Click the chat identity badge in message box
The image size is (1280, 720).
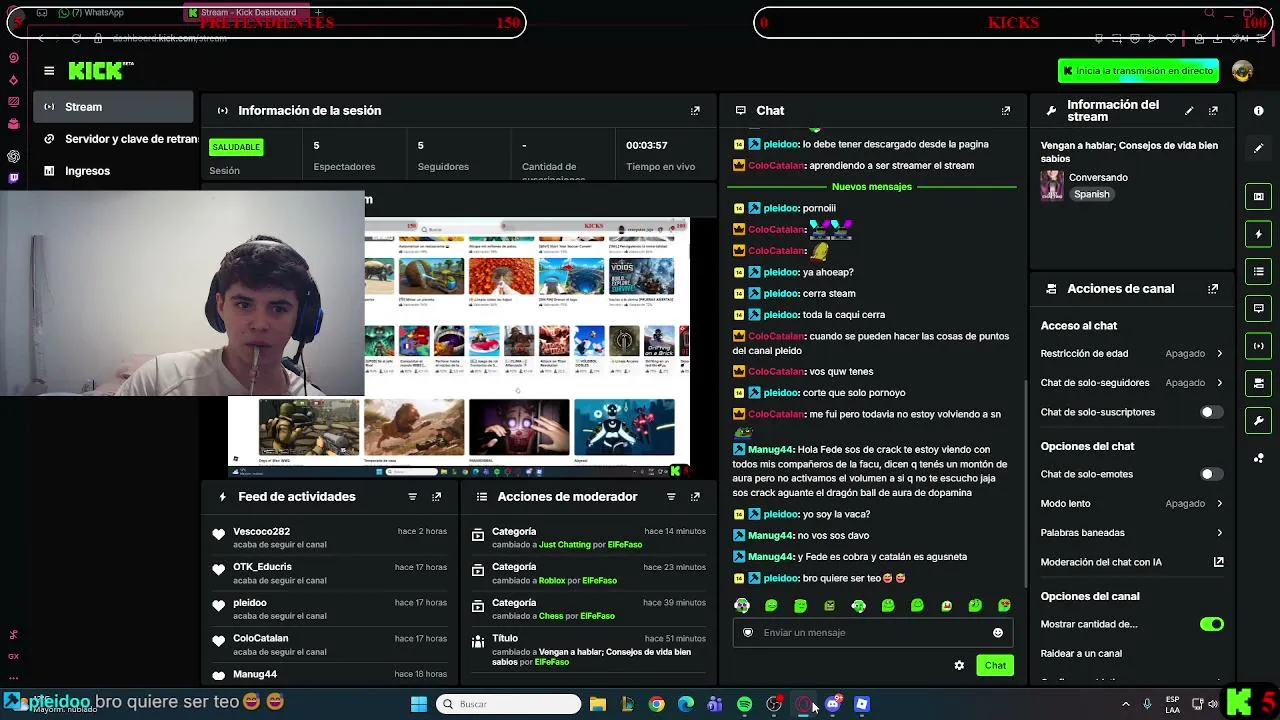748,633
